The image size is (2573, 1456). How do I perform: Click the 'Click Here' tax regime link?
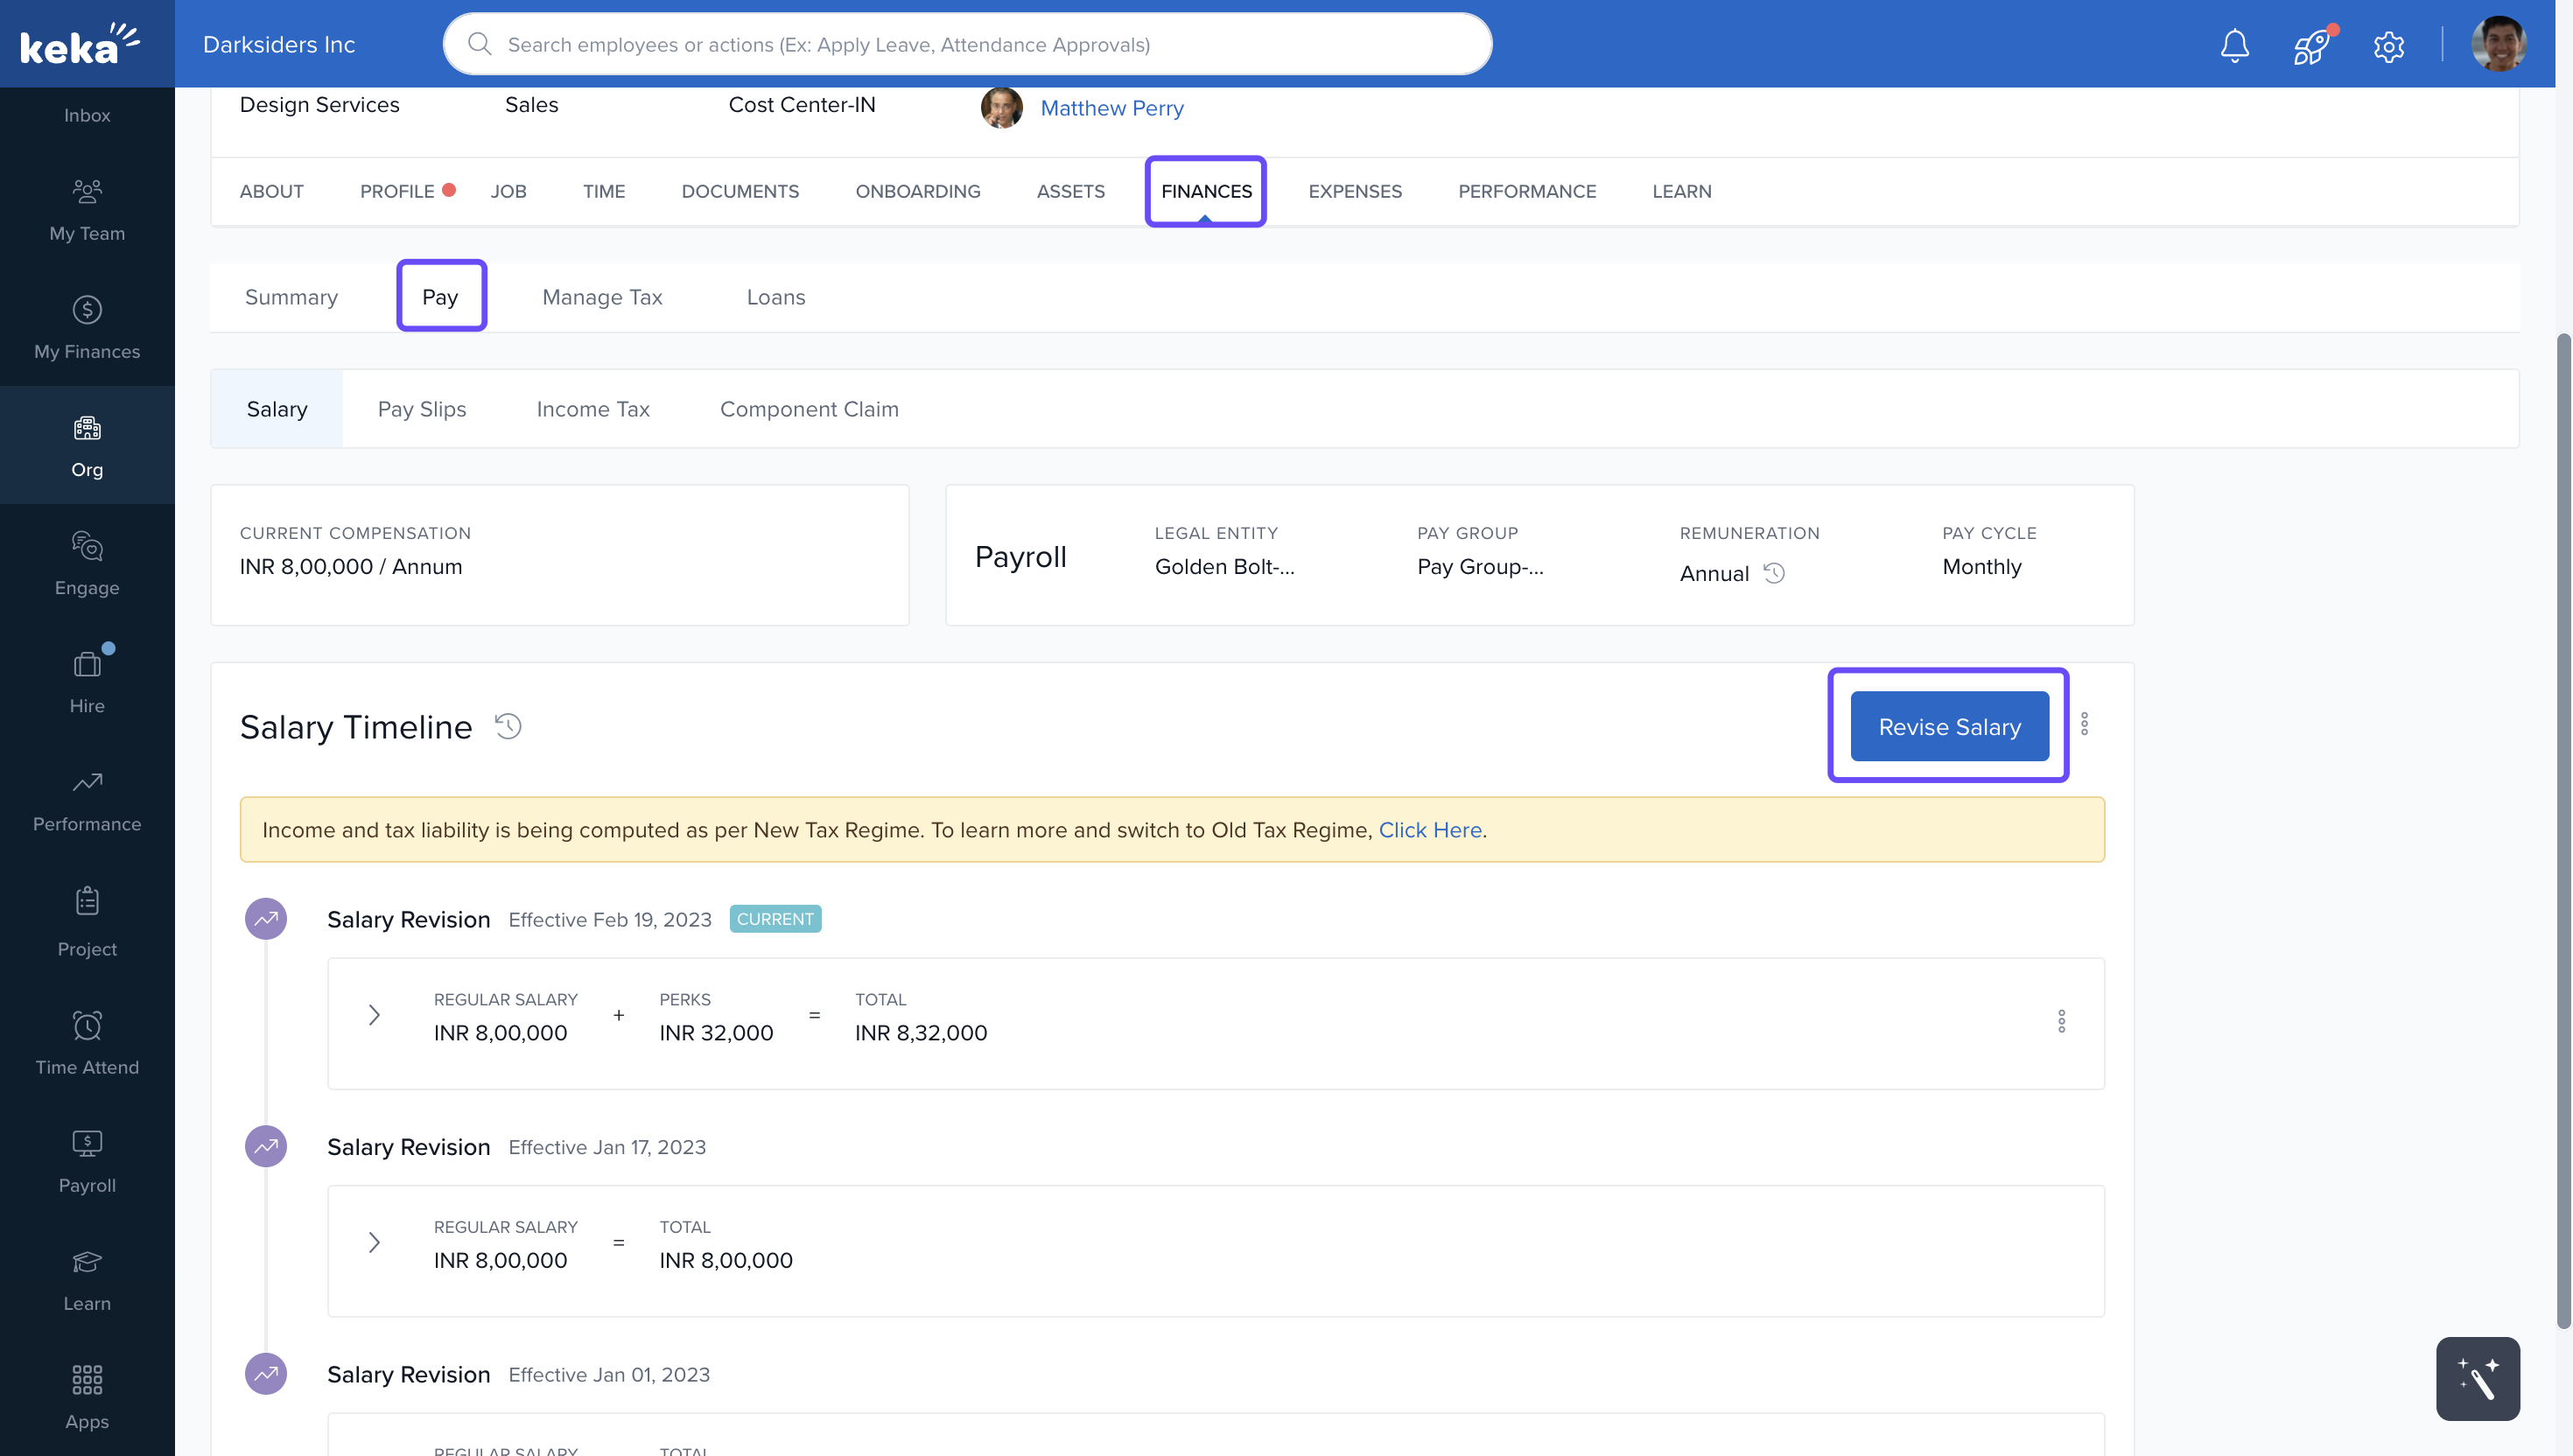pyautogui.click(x=1429, y=830)
